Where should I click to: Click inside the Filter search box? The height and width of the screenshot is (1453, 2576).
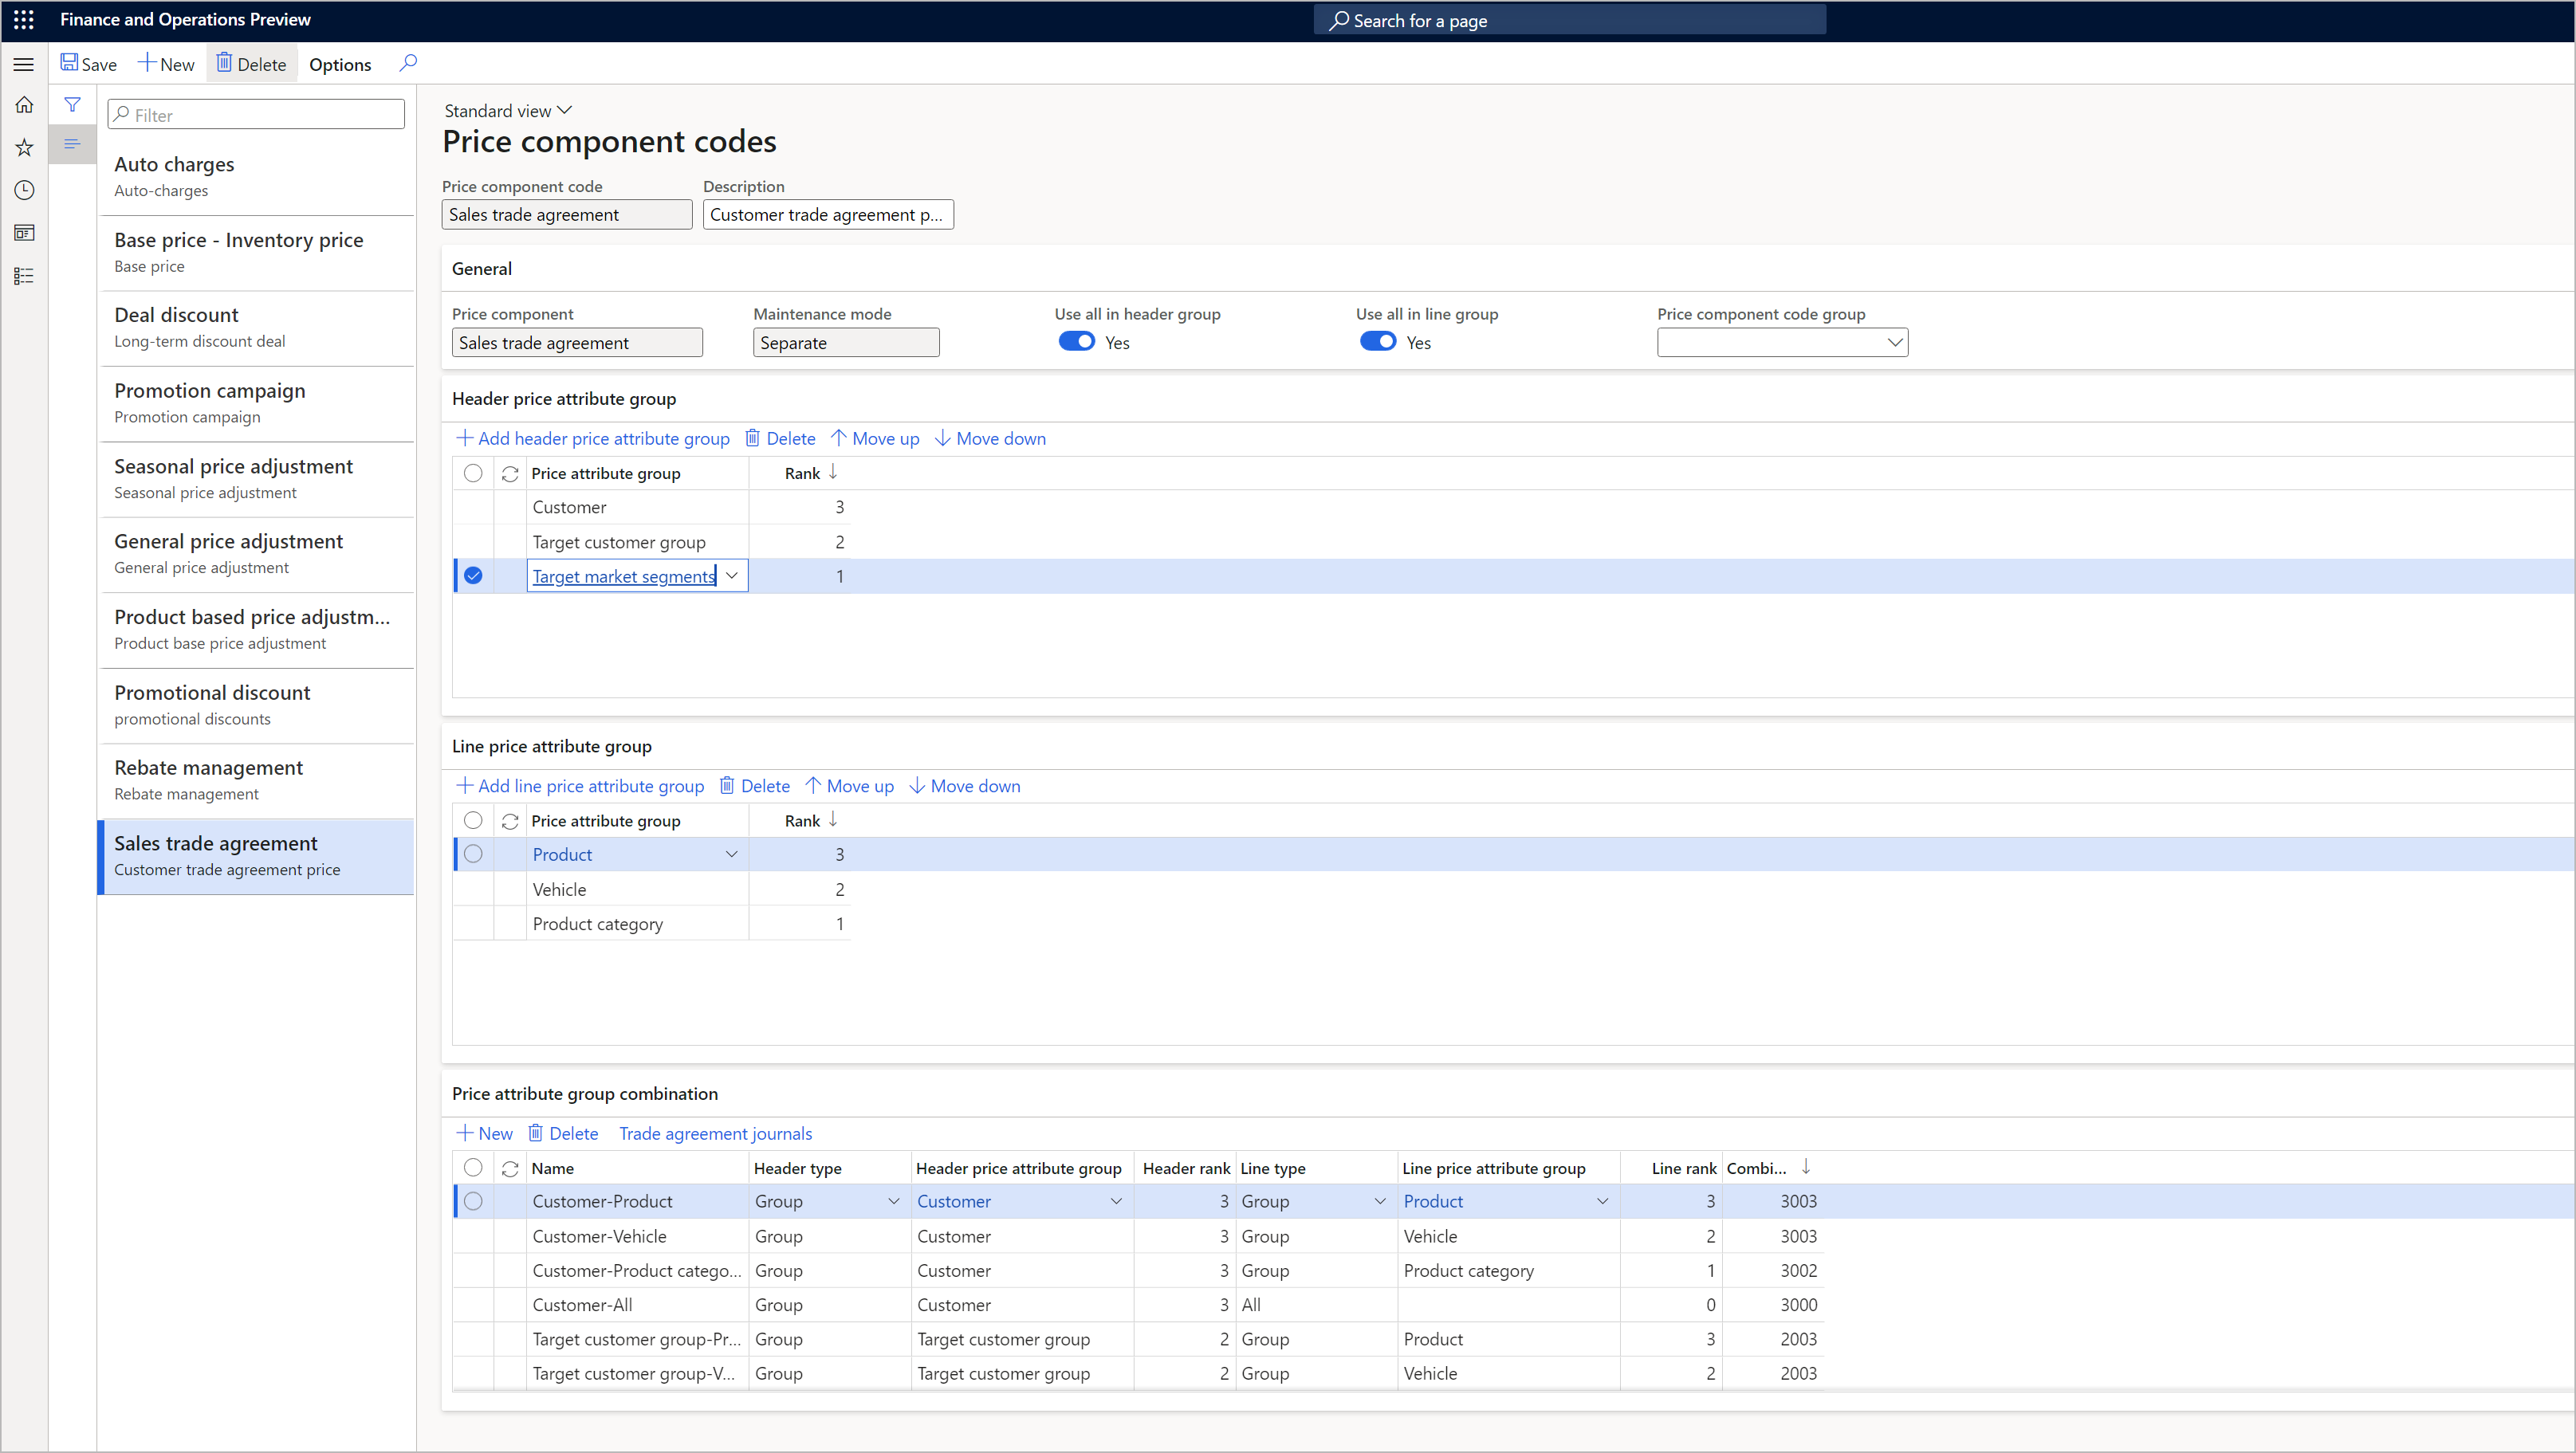pyautogui.click(x=255, y=114)
